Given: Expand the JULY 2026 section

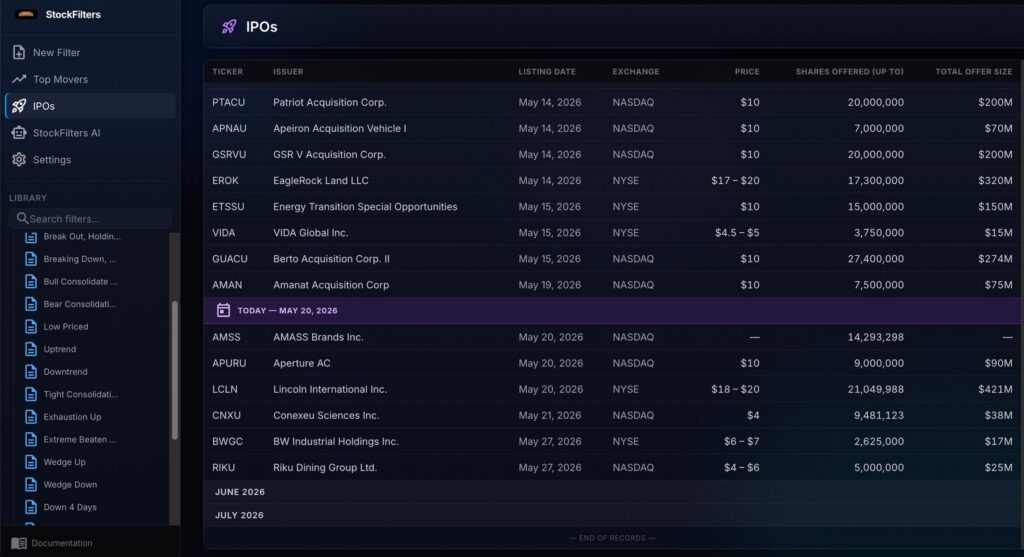Looking at the screenshot, I should click(x=239, y=515).
